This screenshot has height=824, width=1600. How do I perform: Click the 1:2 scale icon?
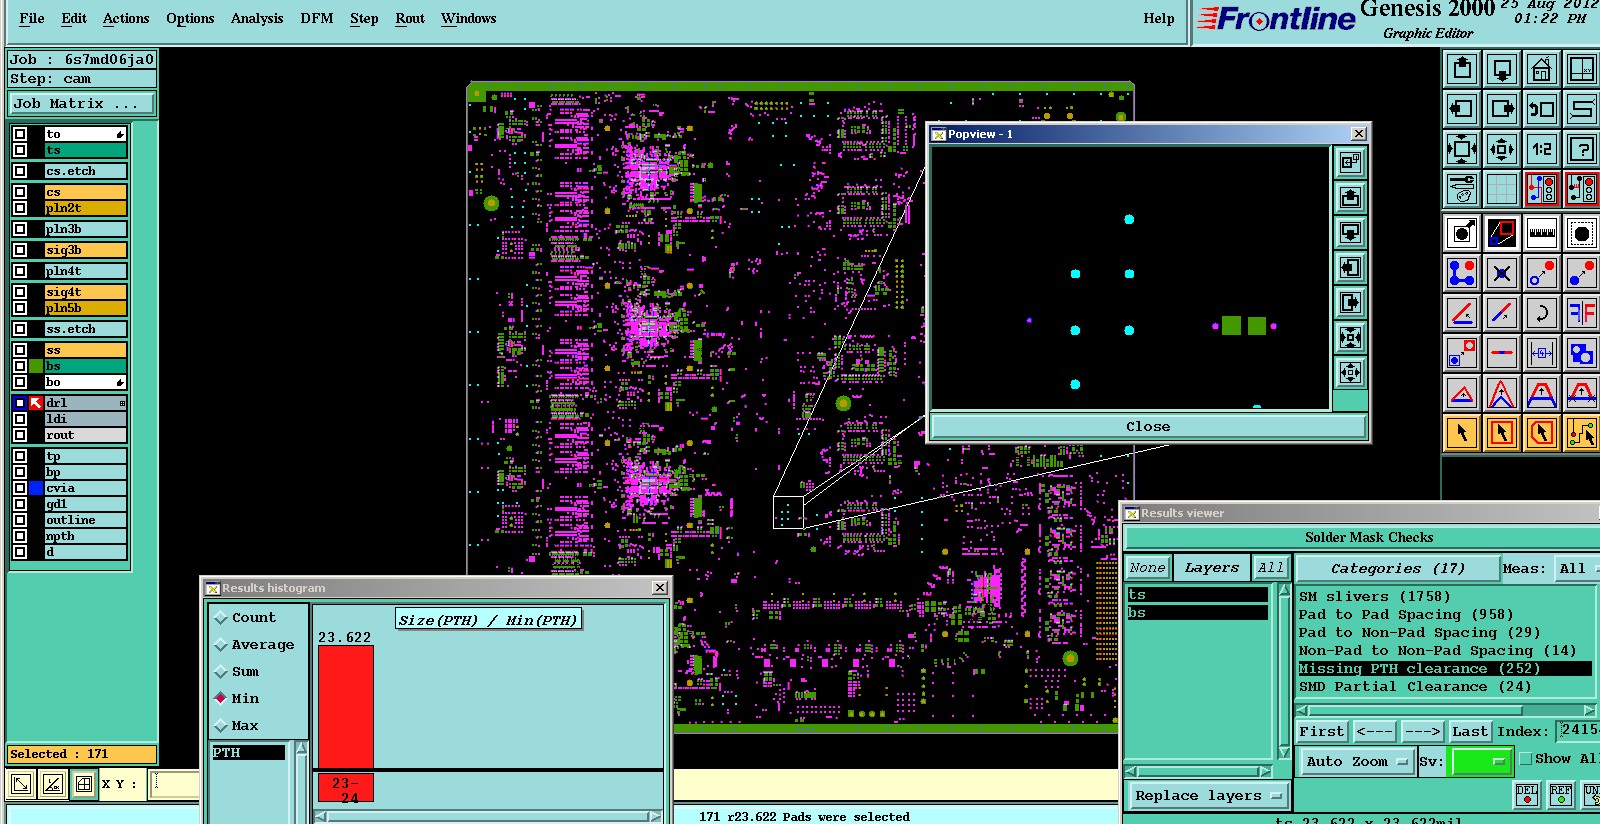1542,150
